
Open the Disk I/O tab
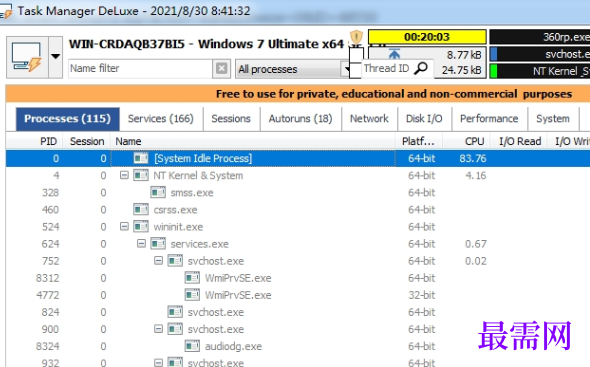pos(424,119)
